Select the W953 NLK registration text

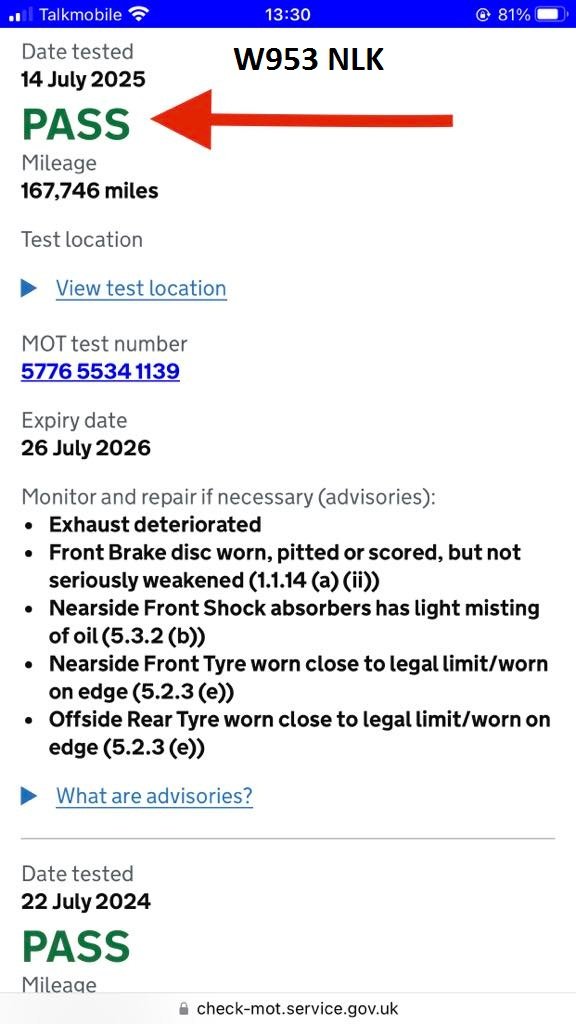pos(309,60)
